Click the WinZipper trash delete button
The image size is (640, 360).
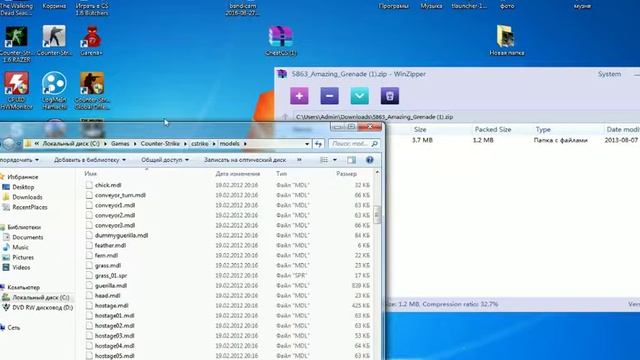[390, 96]
